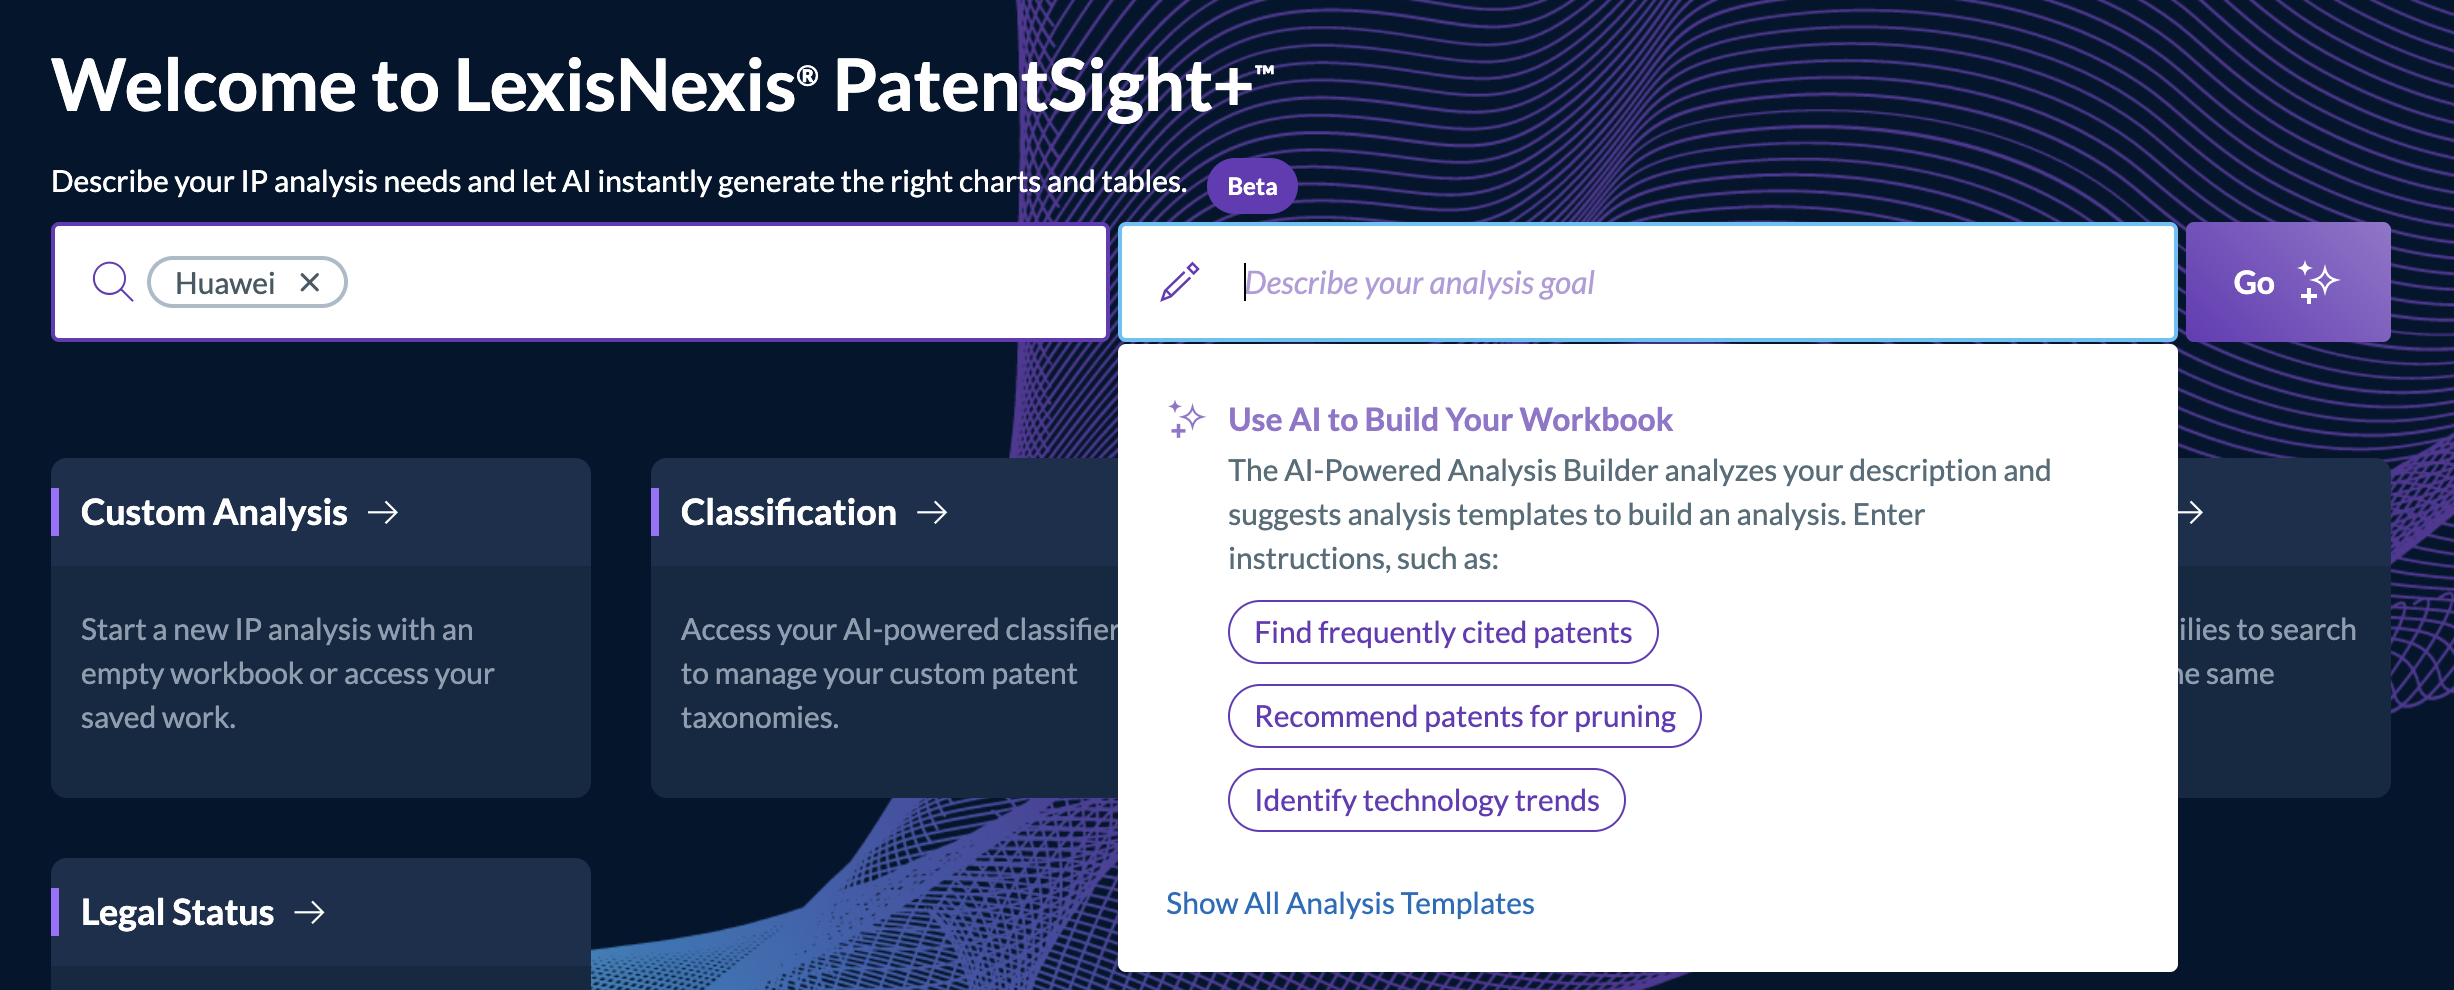
Task: Remove the Huawei search chip
Action: [x=310, y=283]
